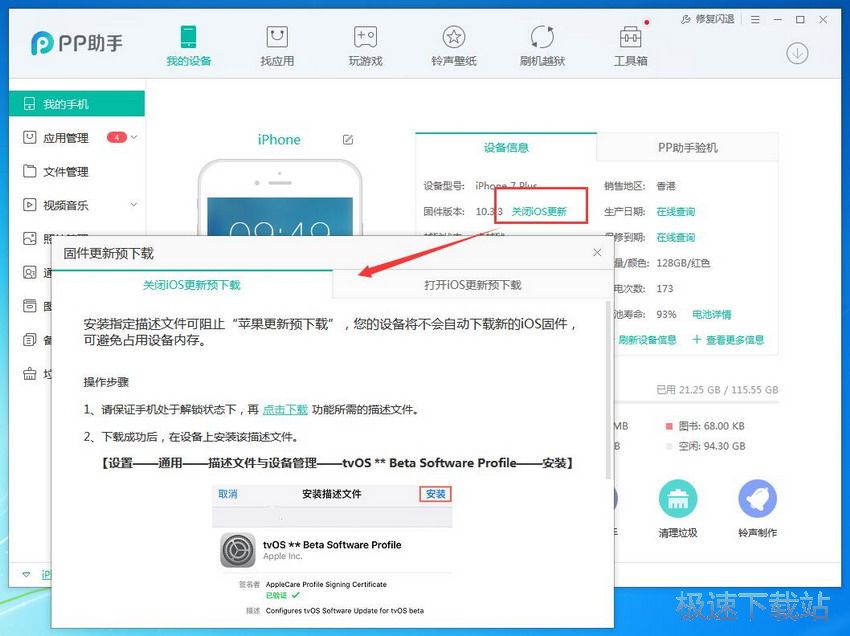Click 在线查询 next to 保修到期

tap(675, 237)
